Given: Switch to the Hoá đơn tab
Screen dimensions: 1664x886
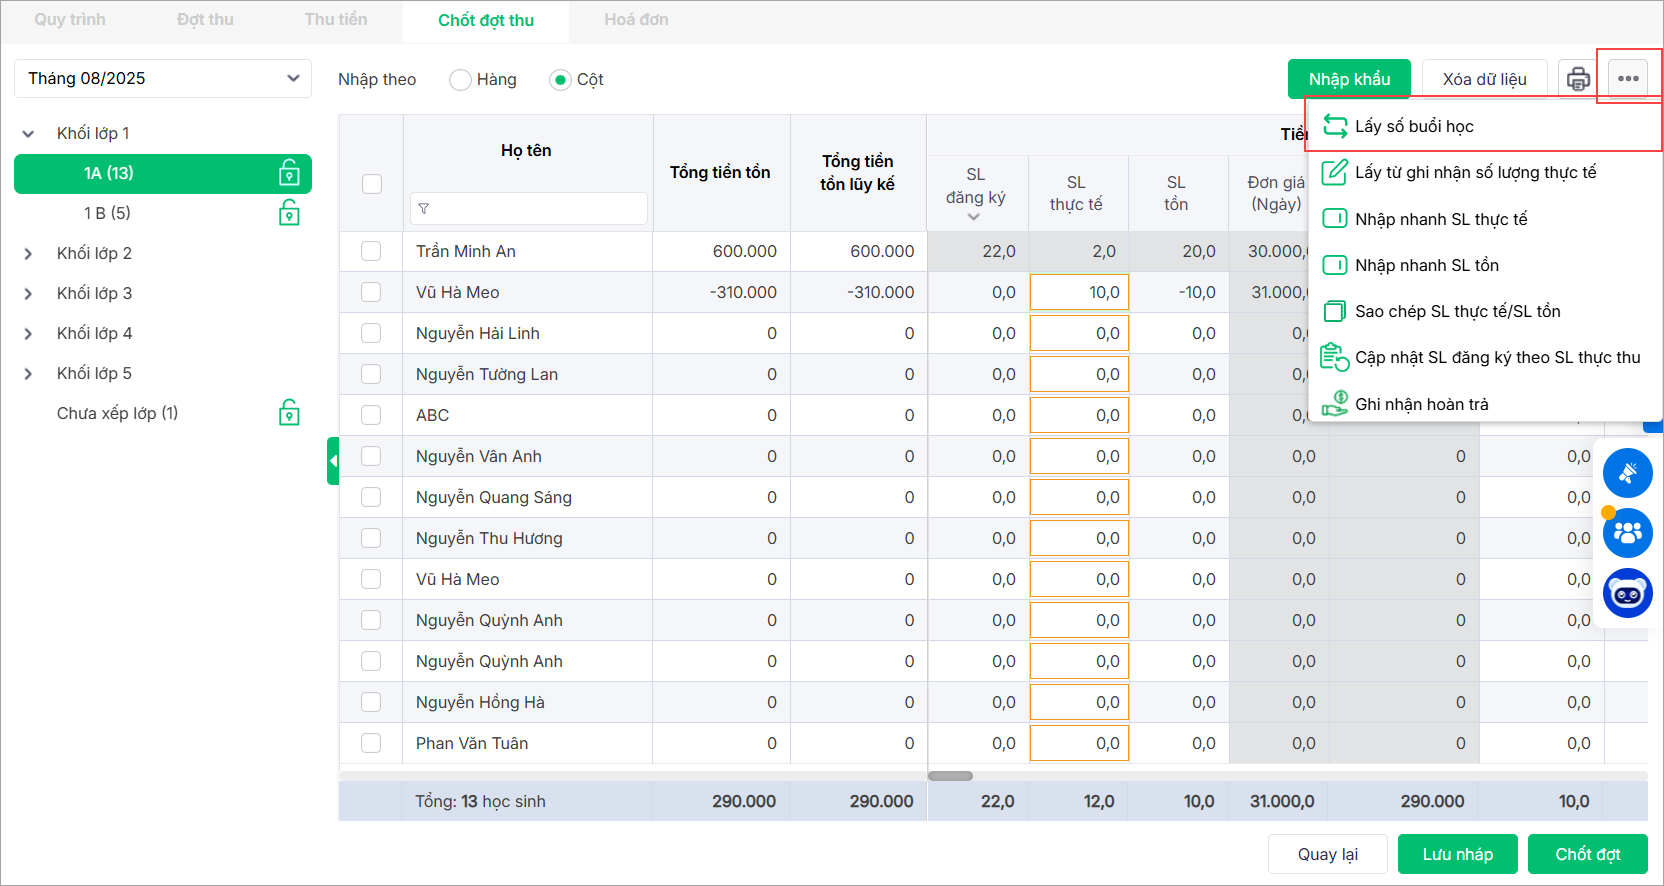Looking at the screenshot, I should click(x=636, y=20).
